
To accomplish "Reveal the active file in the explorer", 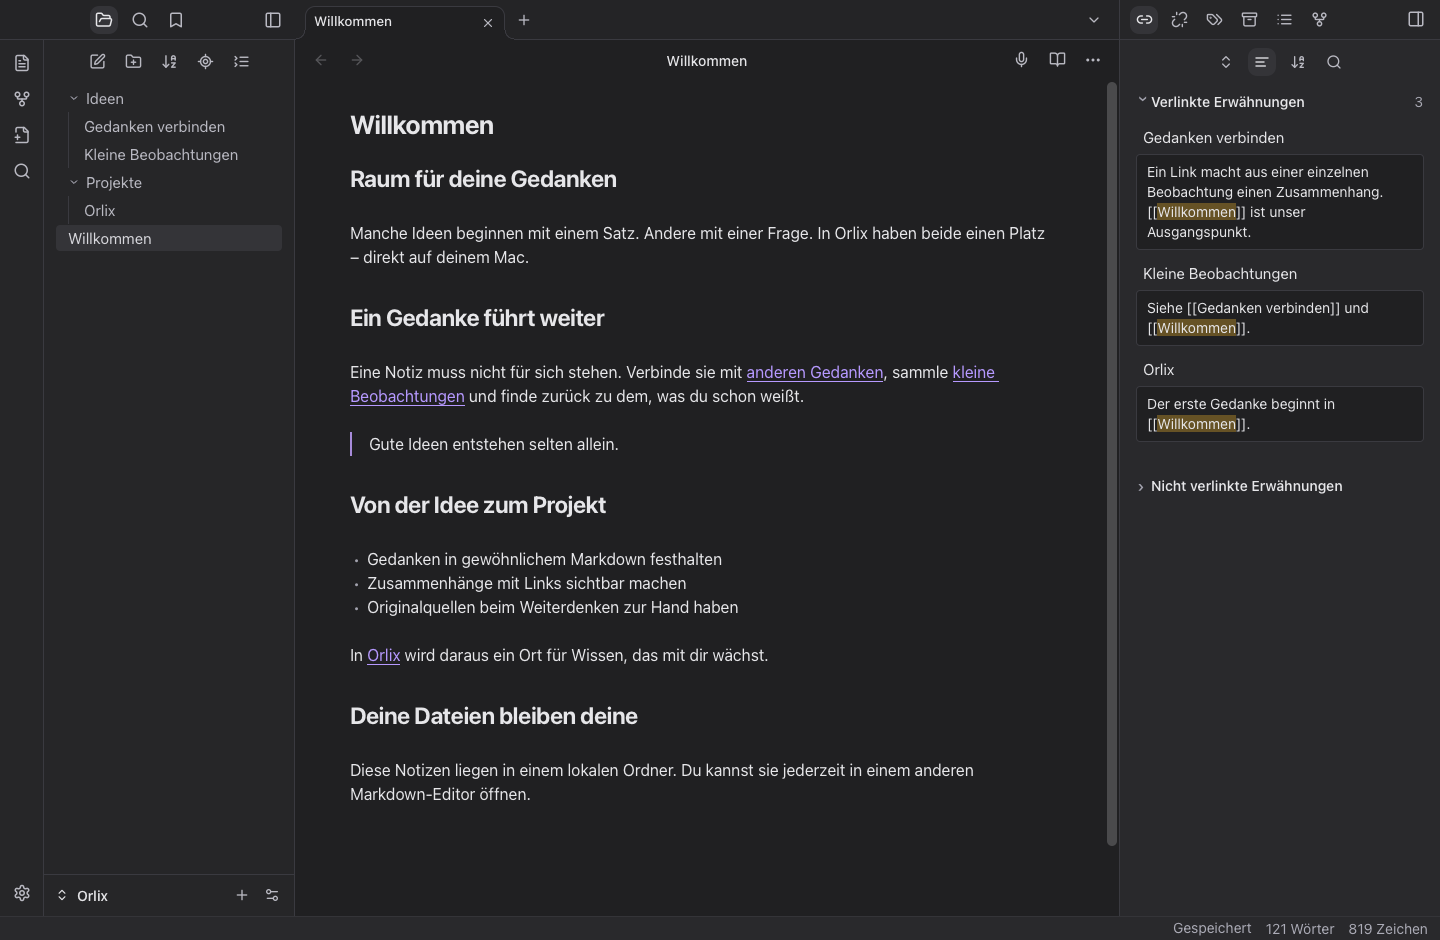I will click(206, 62).
